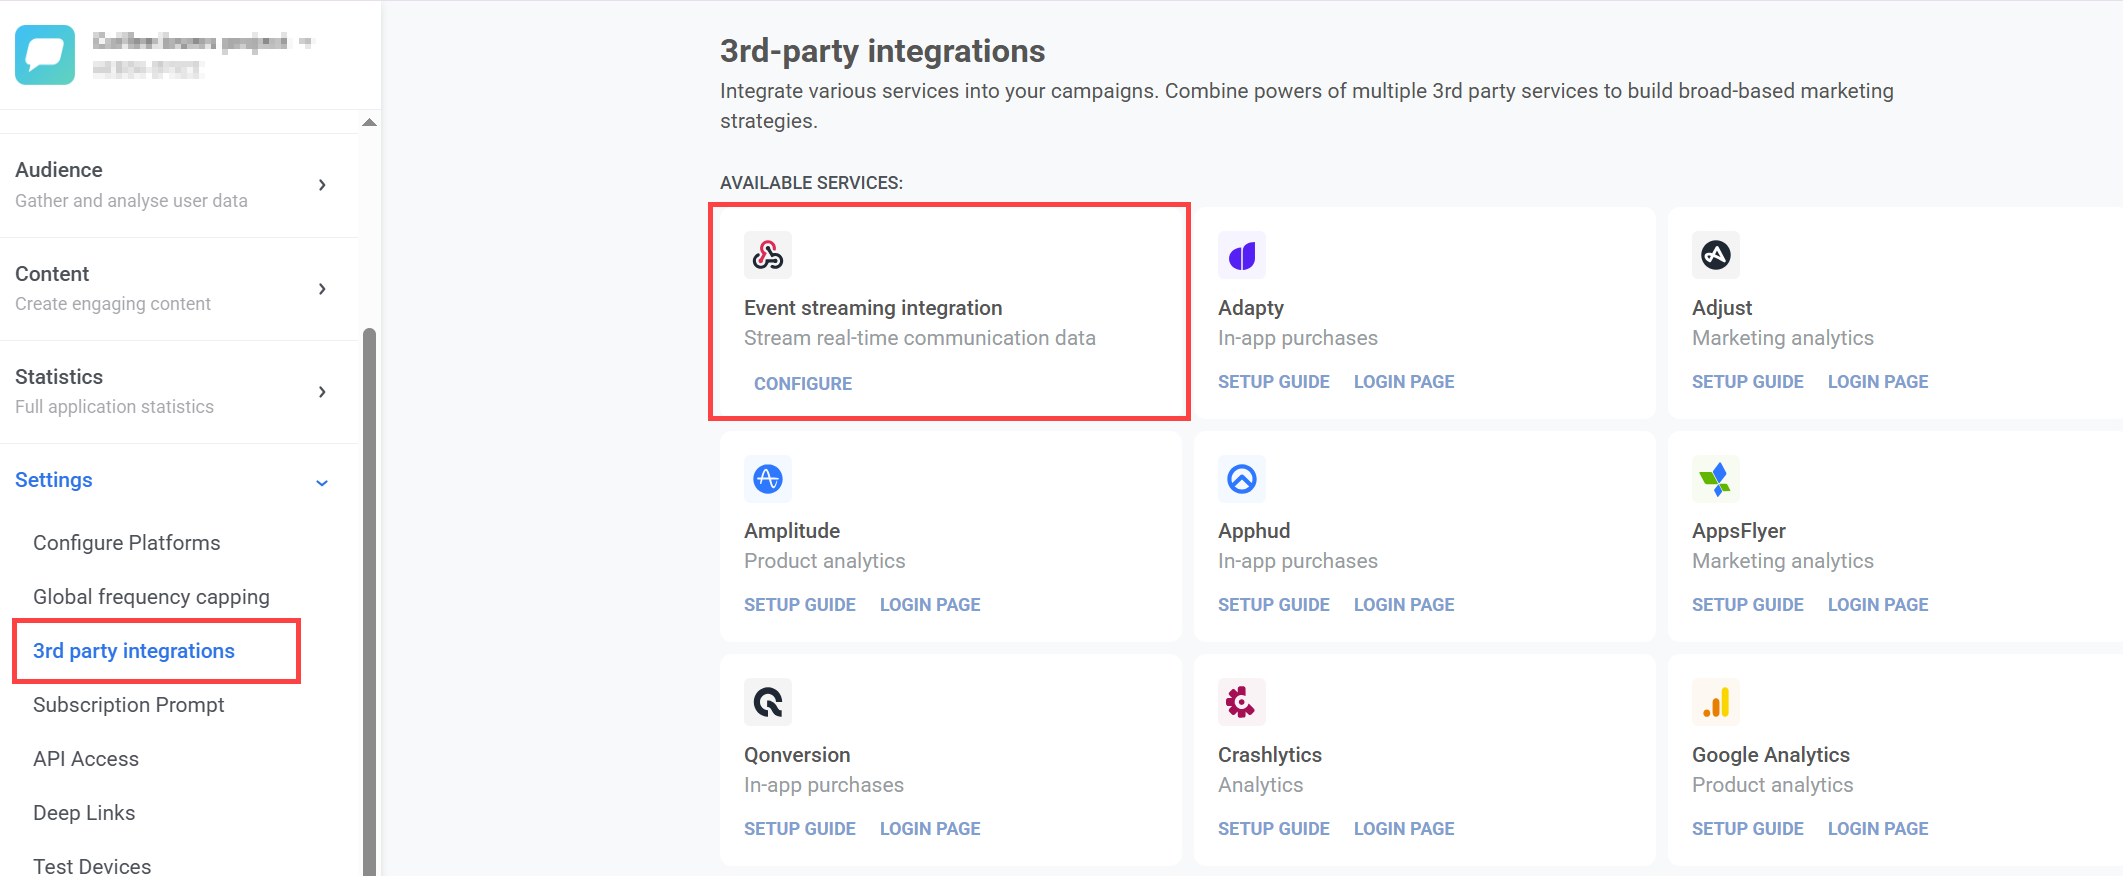The image size is (2123, 876).
Task: Click the 'Event streaming integration' title
Action: (x=873, y=308)
